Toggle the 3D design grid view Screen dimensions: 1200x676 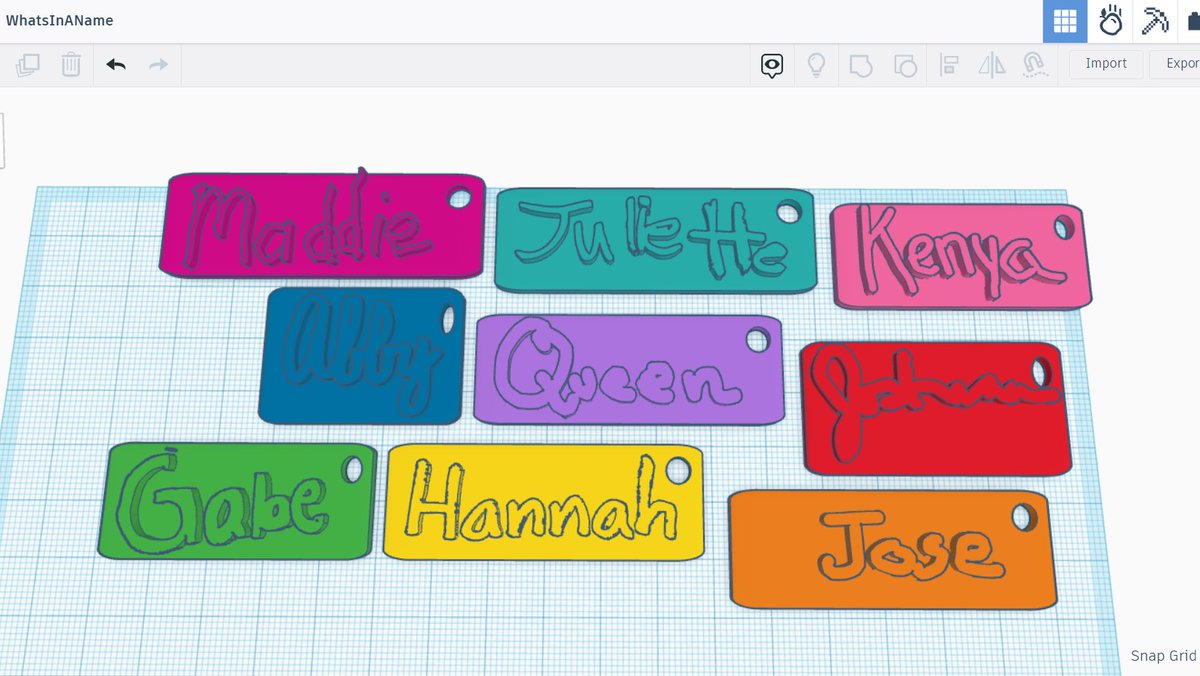[x=1066, y=21]
